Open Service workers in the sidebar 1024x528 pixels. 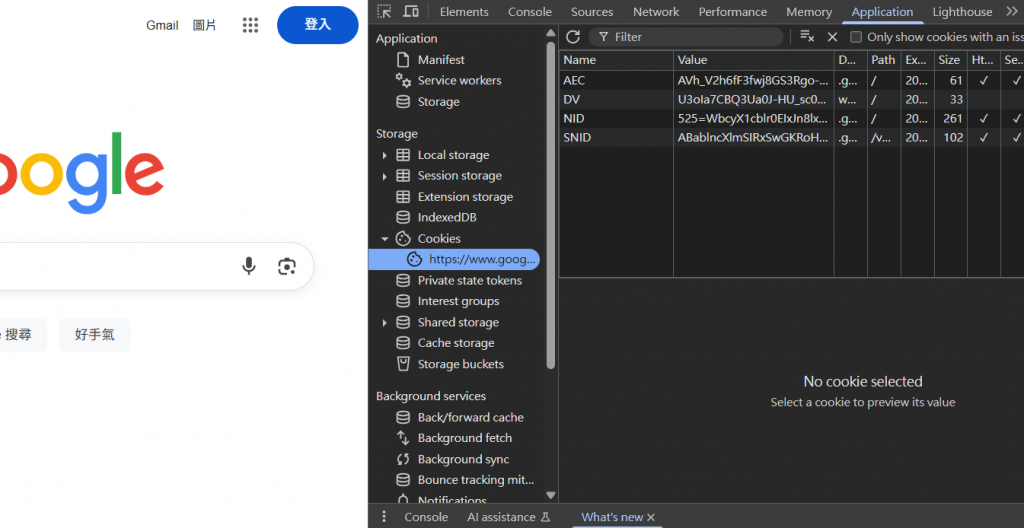pos(449,80)
